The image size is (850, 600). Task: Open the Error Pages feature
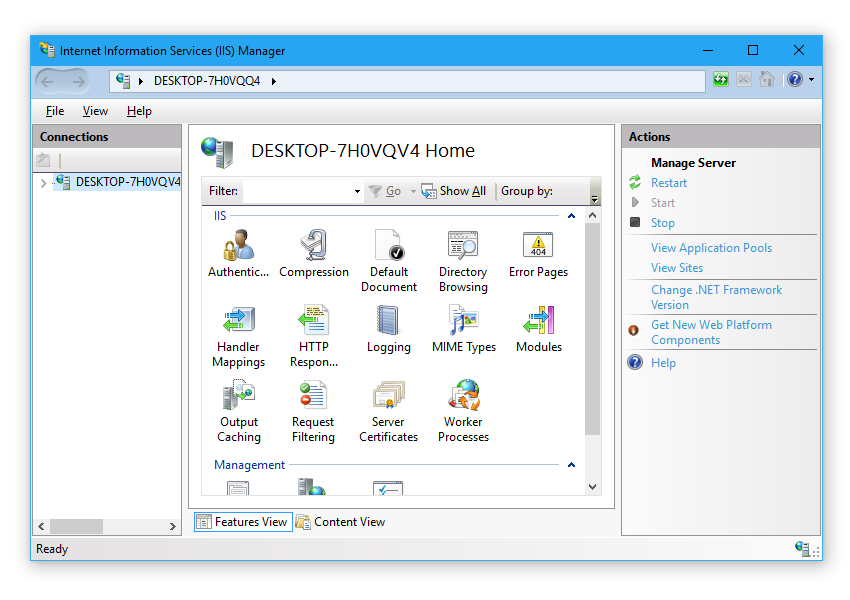coord(538,253)
